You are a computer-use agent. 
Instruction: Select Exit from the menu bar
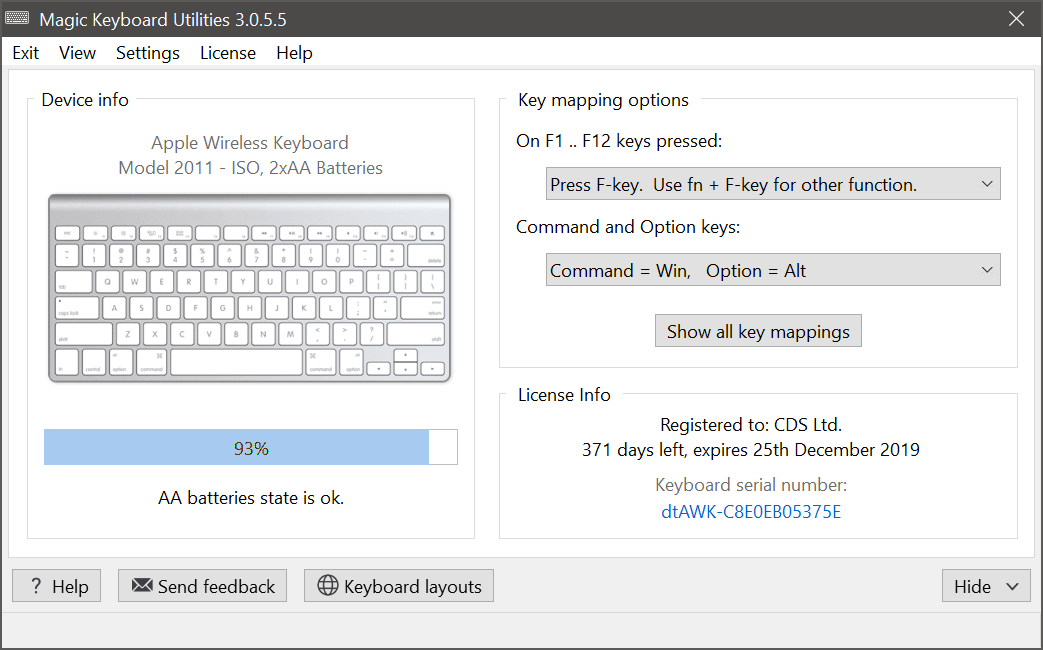(25, 52)
